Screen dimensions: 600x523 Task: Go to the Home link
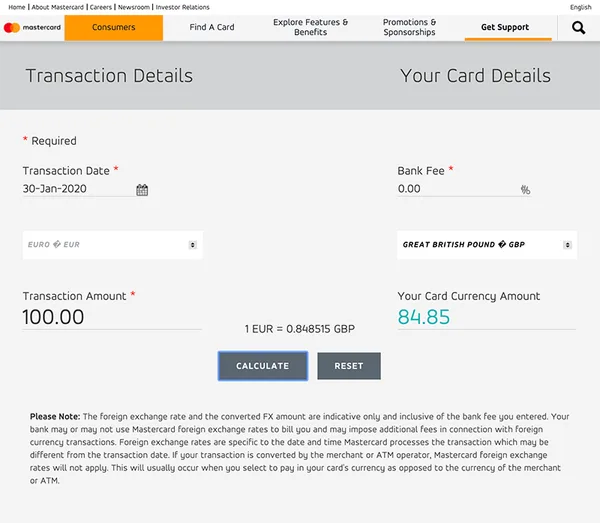coord(16,7)
